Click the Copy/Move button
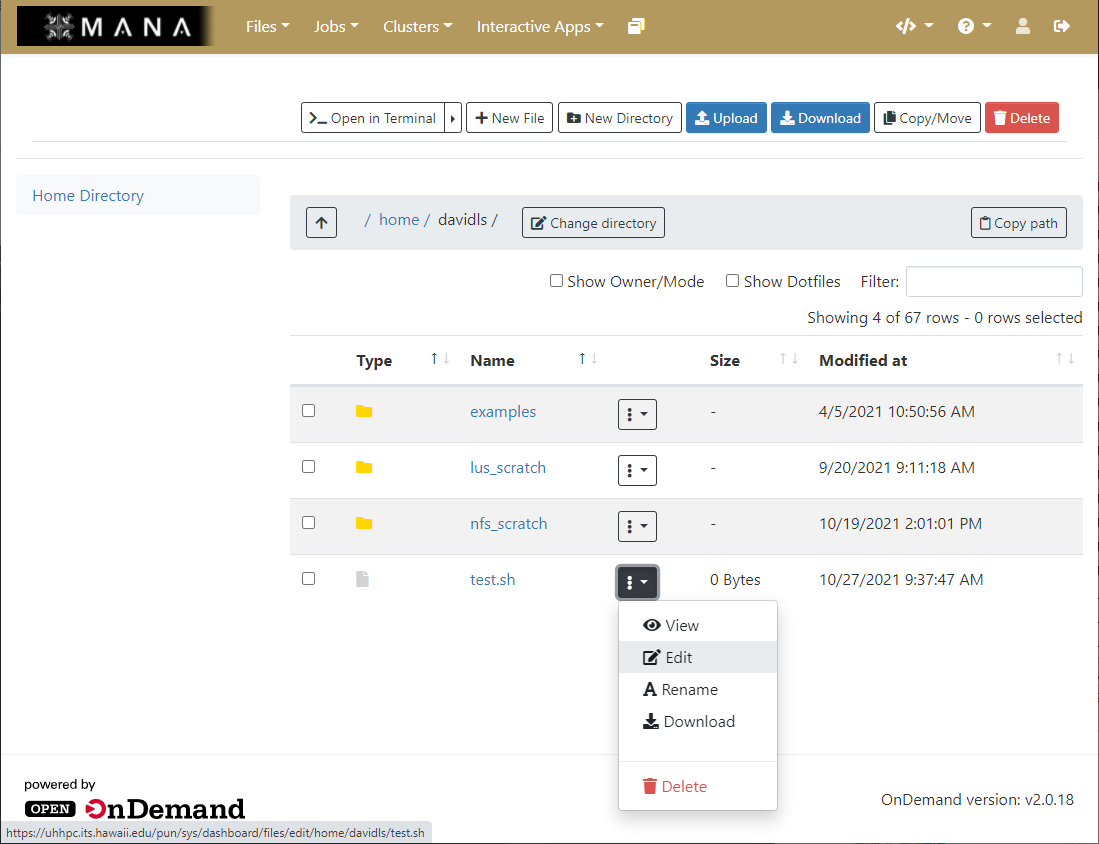 click(x=927, y=118)
